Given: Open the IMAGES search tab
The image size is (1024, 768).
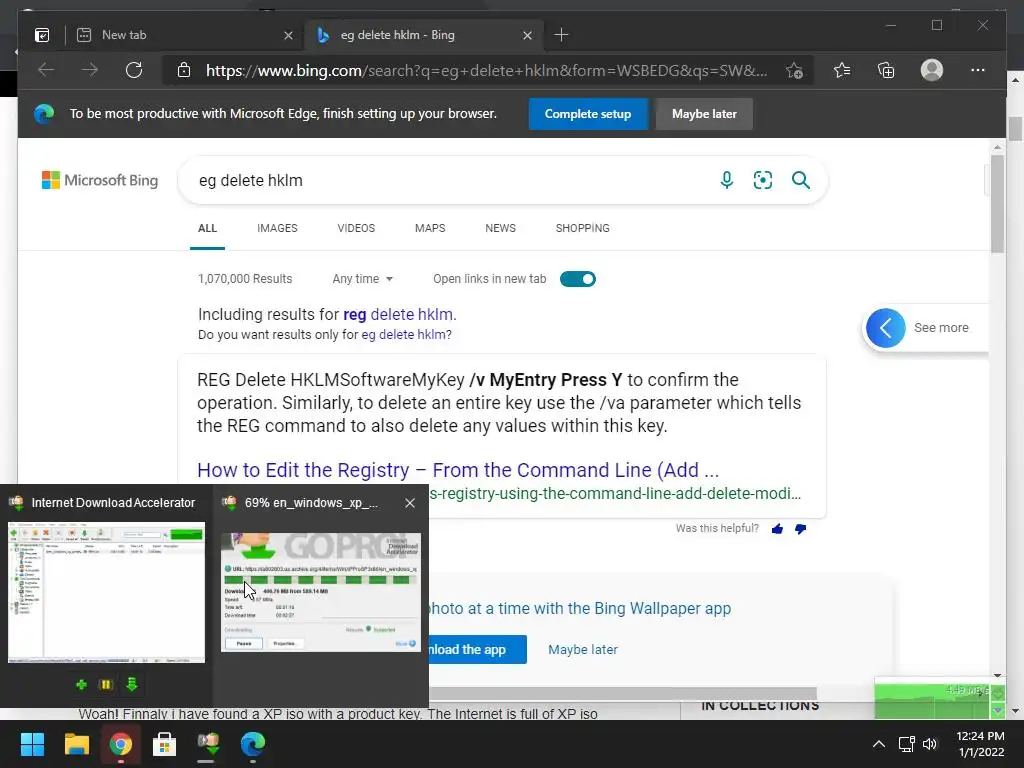Looking at the screenshot, I should pyautogui.click(x=277, y=228).
